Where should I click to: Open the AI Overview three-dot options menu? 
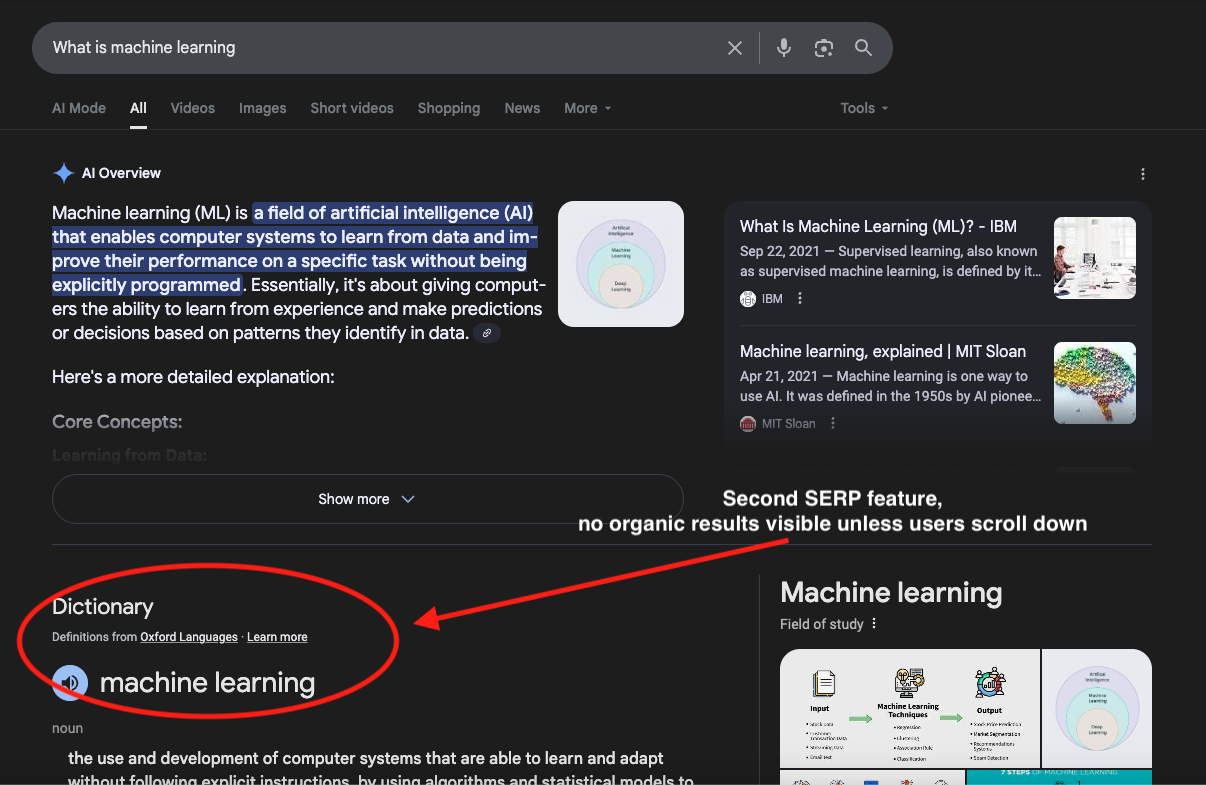(1143, 173)
